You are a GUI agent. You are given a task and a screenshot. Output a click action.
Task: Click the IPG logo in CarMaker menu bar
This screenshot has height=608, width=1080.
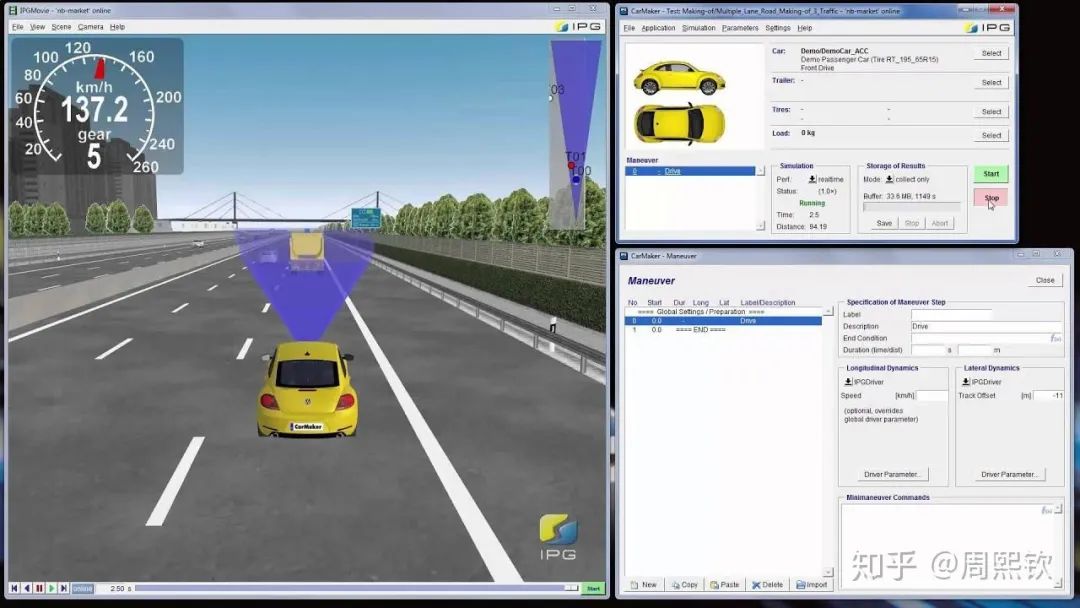[988, 28]
